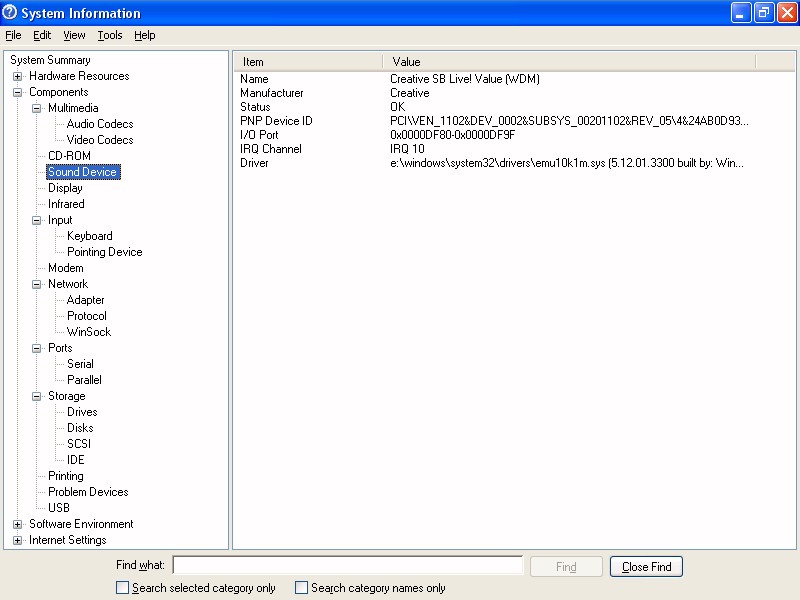Select Hardware Resources category
Image resolution: width=800 pixels, height=600 pixels.
(79, 76)
